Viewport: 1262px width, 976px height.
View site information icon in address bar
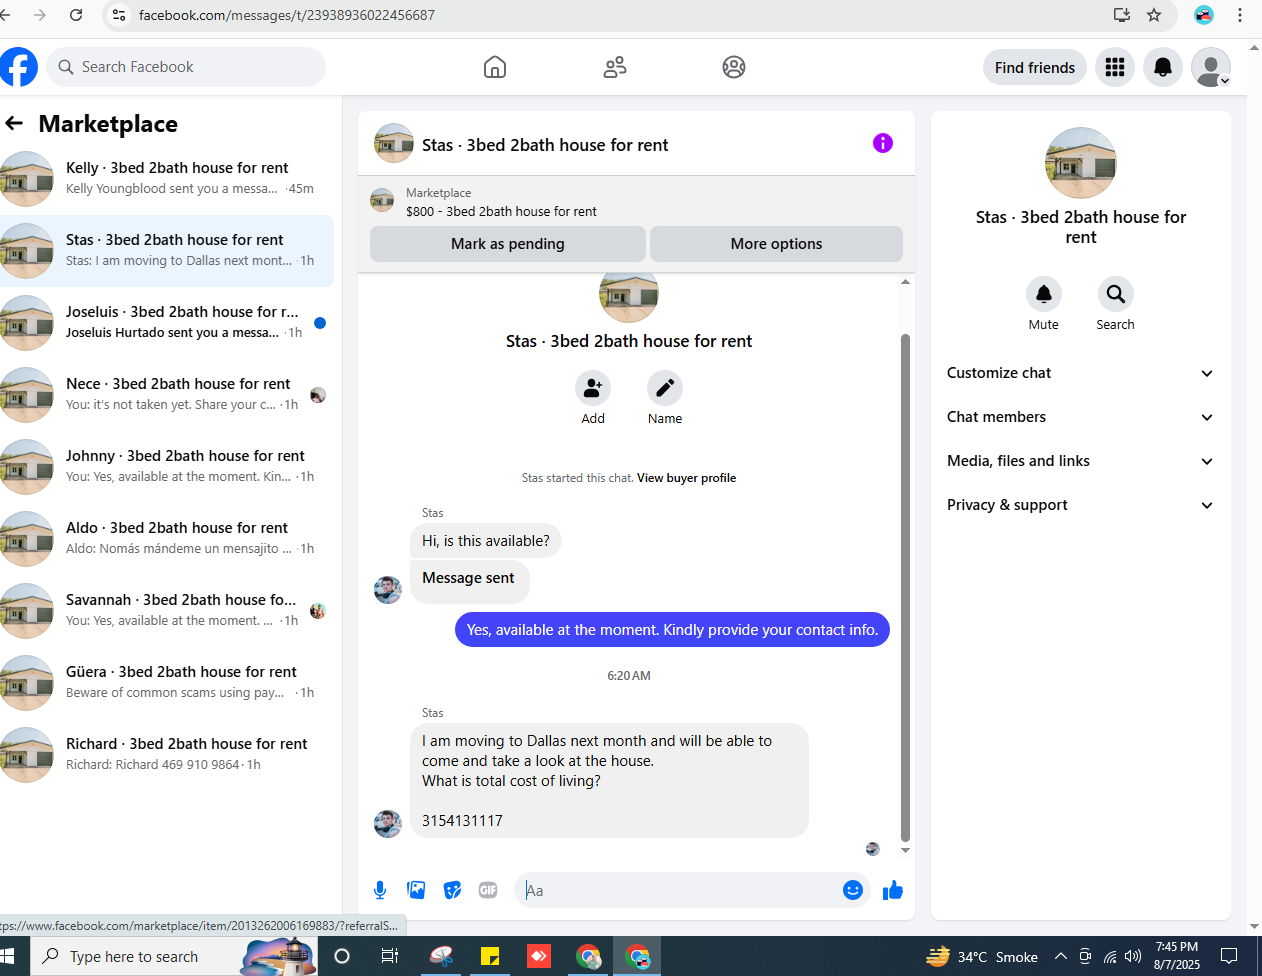pyautogui.click(x=119, y=15)
